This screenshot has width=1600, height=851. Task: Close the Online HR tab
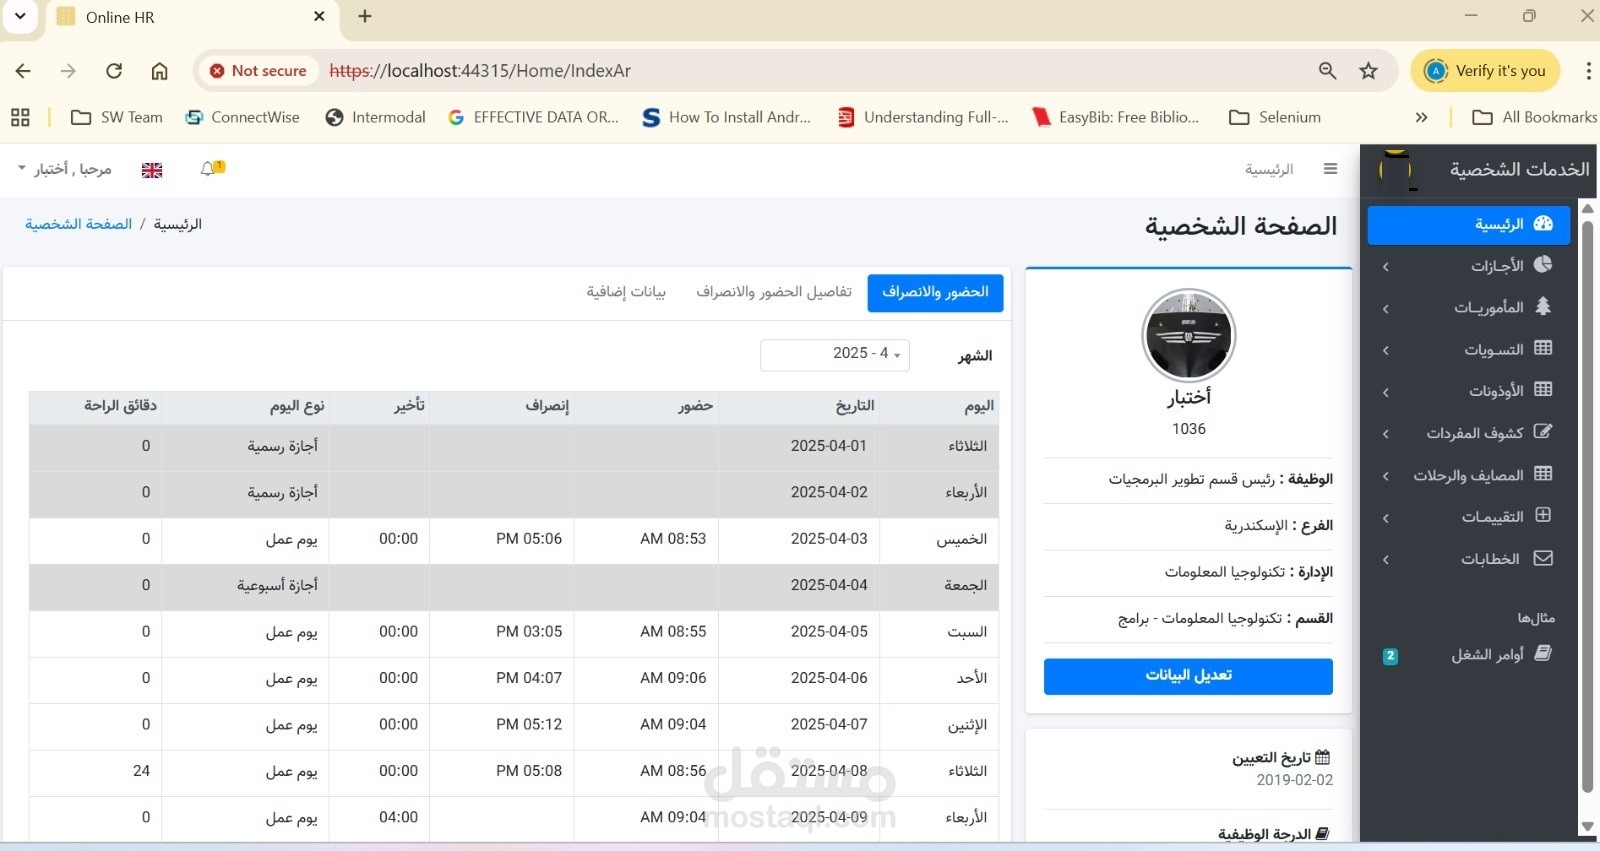(319, 16)
